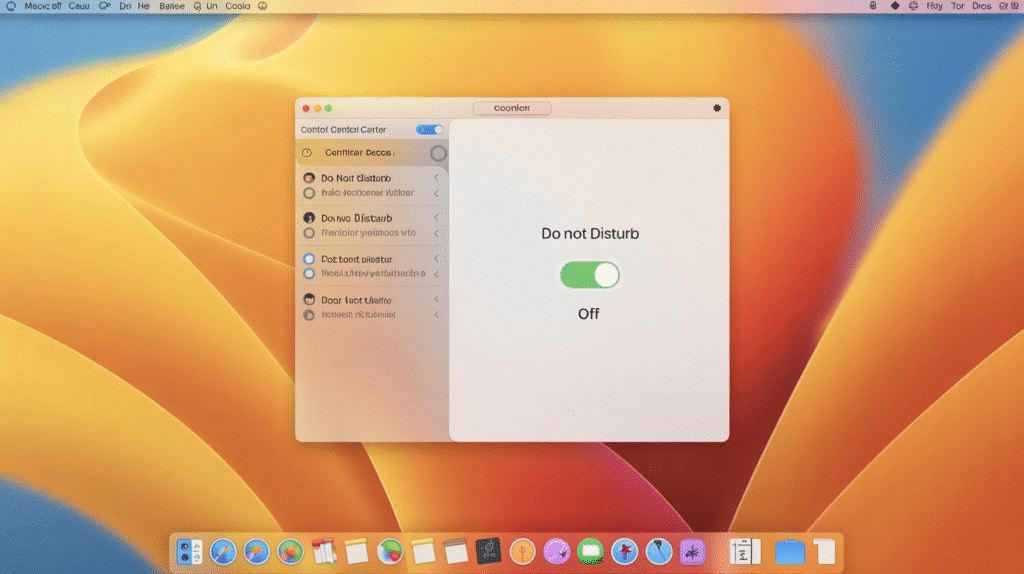Screen dimensions: 1024x574
Task: Expand the second Disturb row chevron
Action: coord(436,218)
